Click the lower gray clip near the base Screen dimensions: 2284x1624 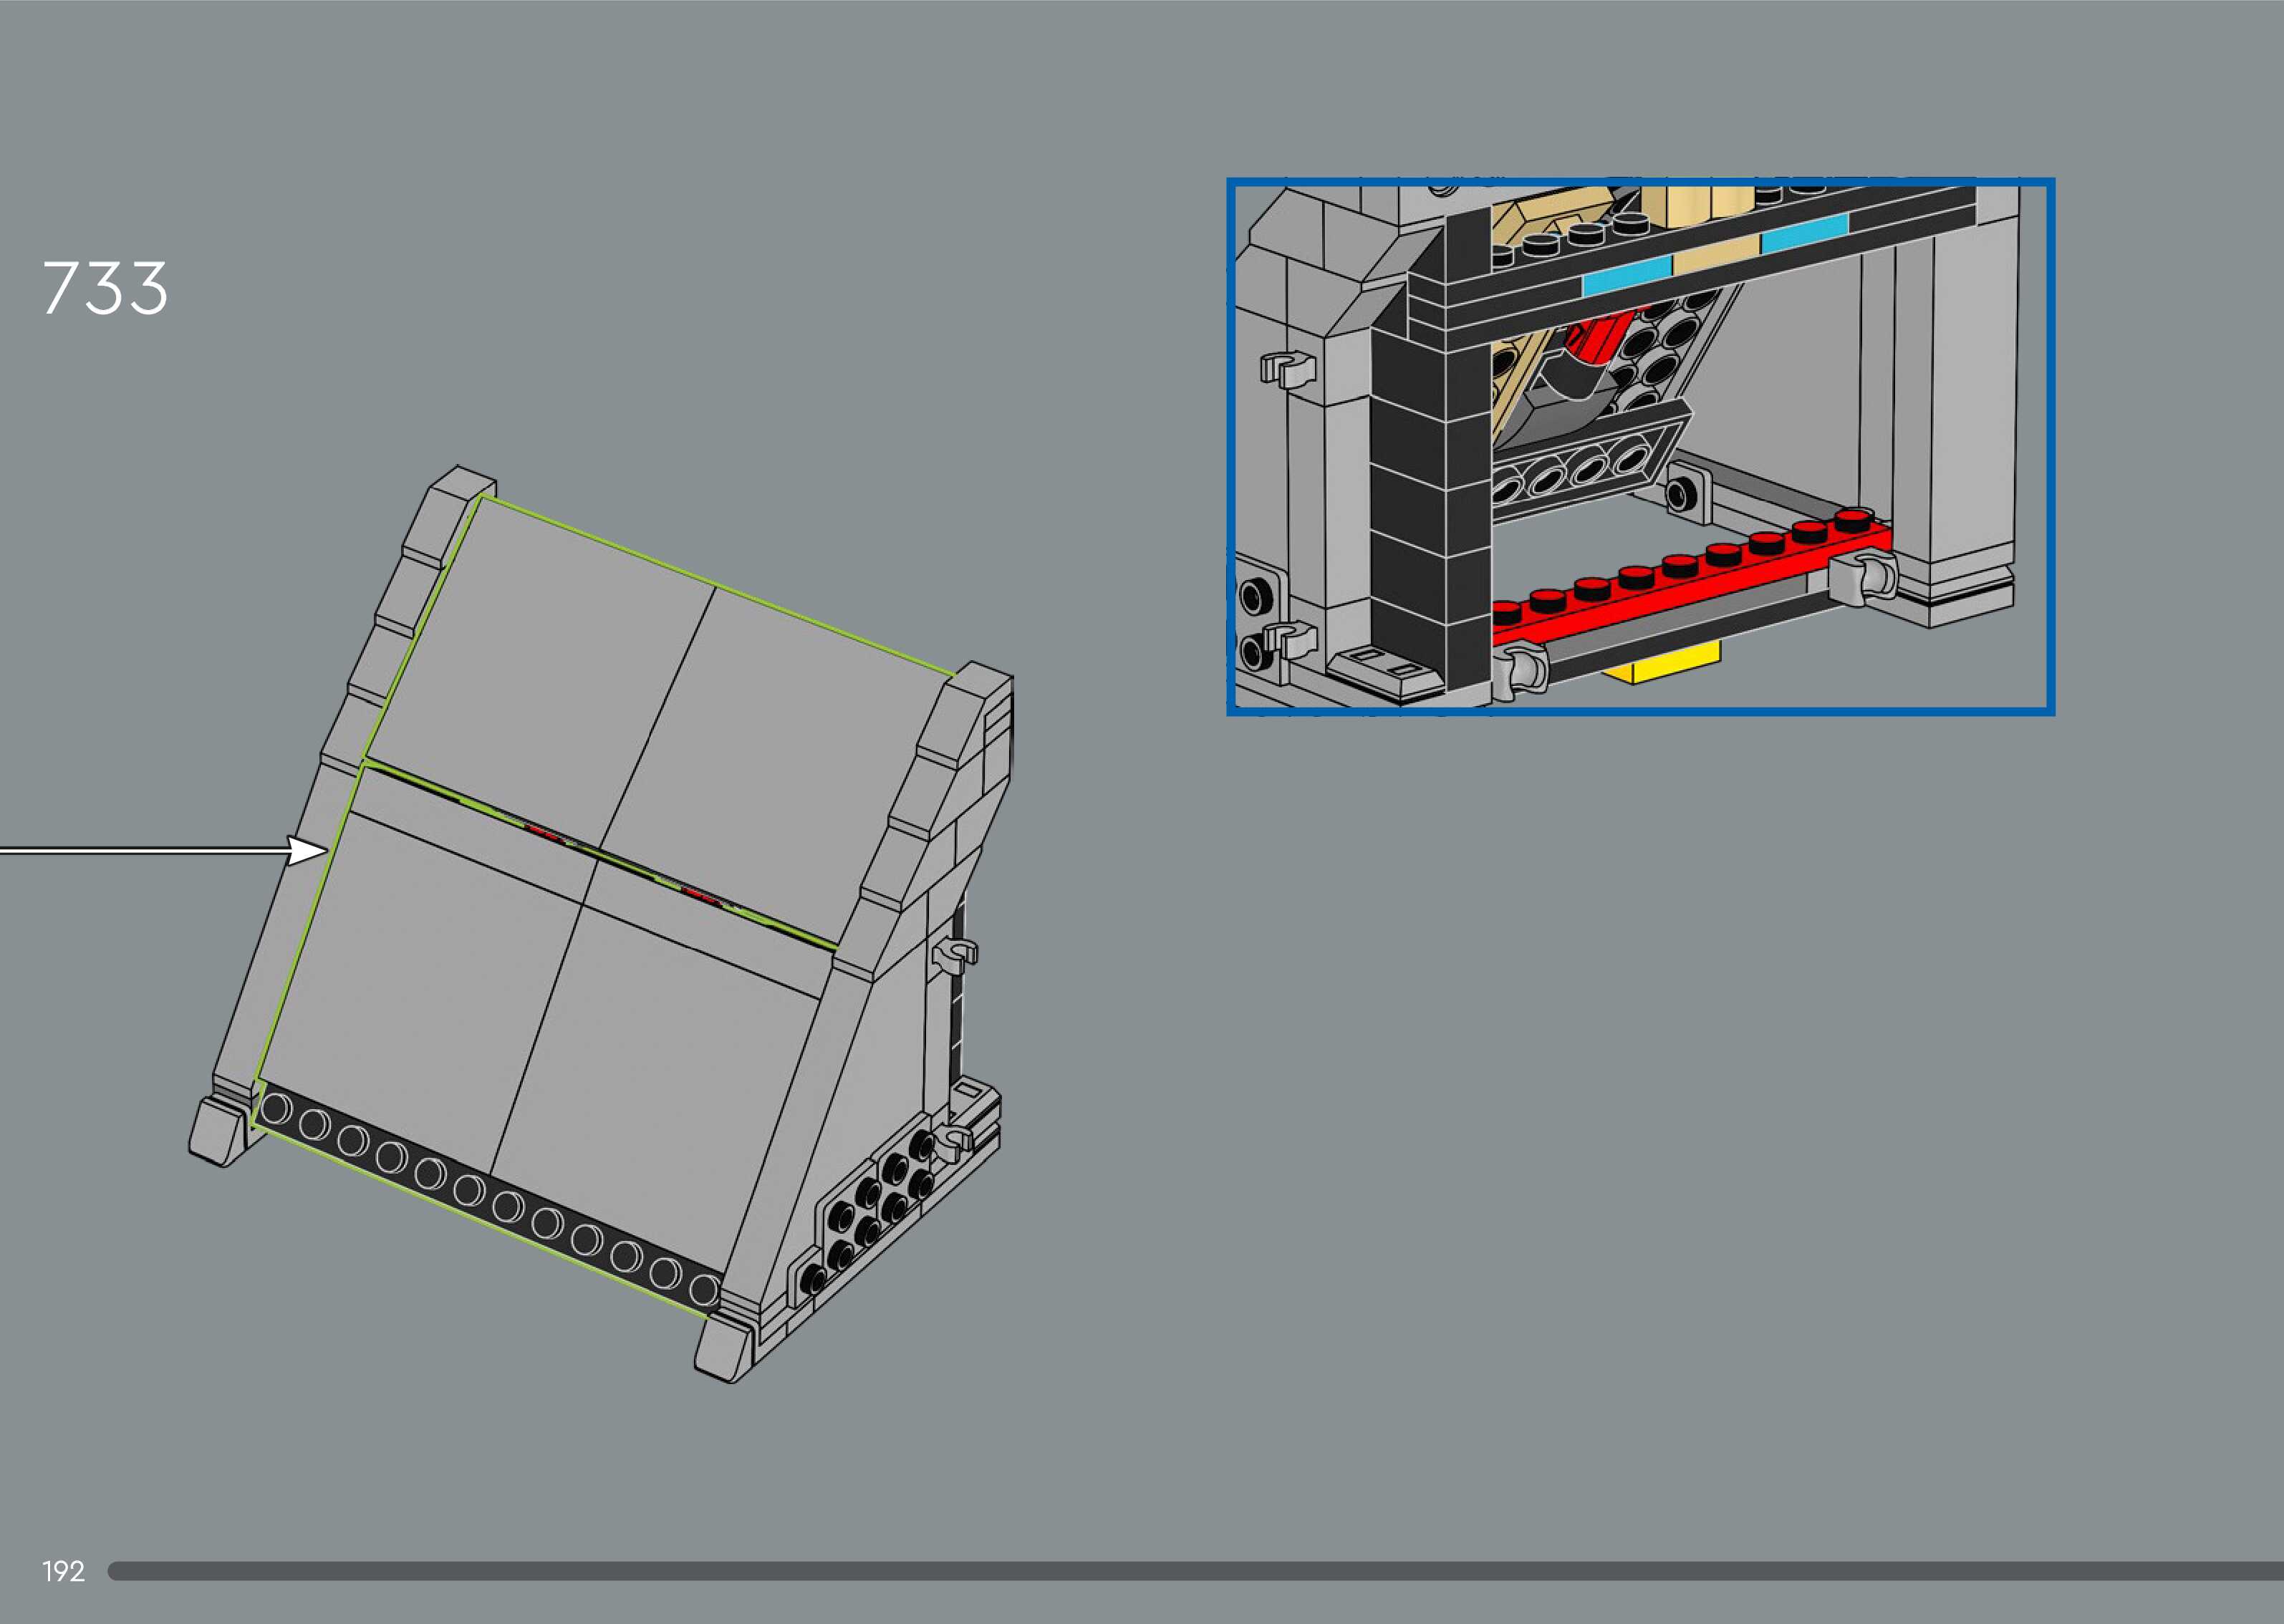954,1139
